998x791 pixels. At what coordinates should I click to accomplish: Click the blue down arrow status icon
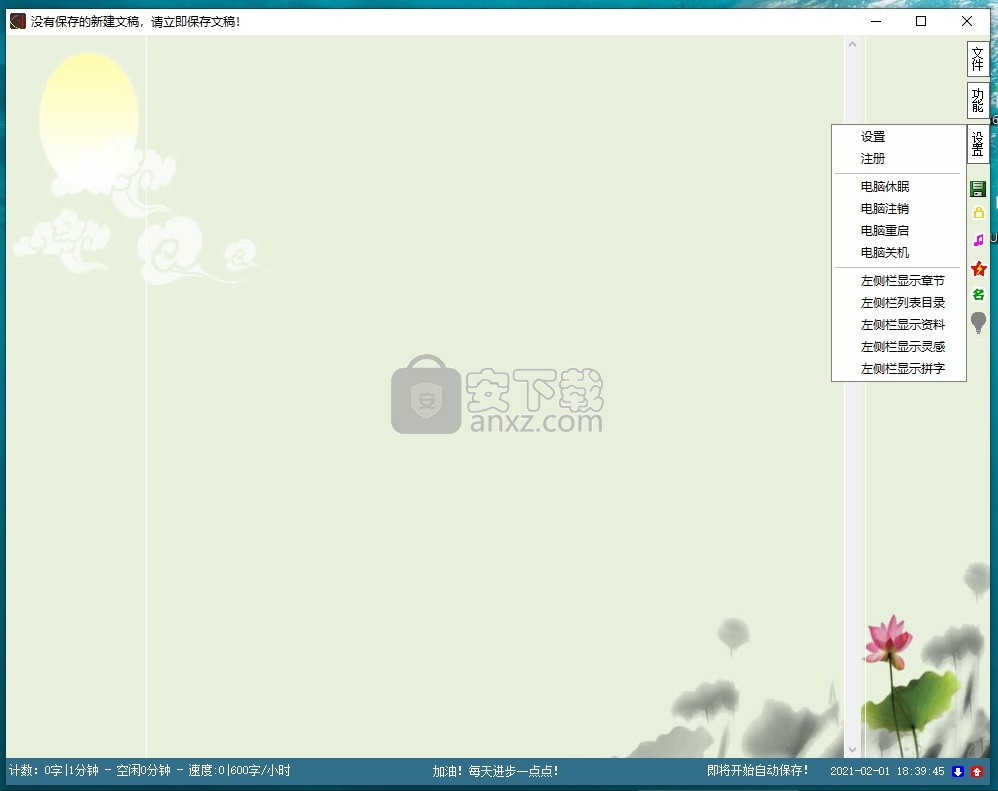tap(958, 771)
